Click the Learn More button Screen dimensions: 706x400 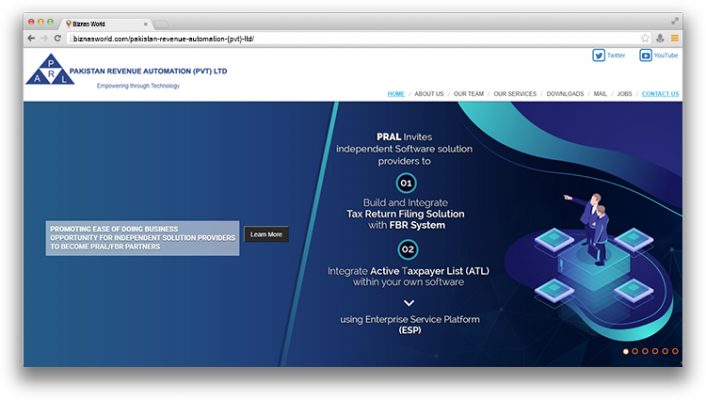pyautogui.click(x=266, y=234)
